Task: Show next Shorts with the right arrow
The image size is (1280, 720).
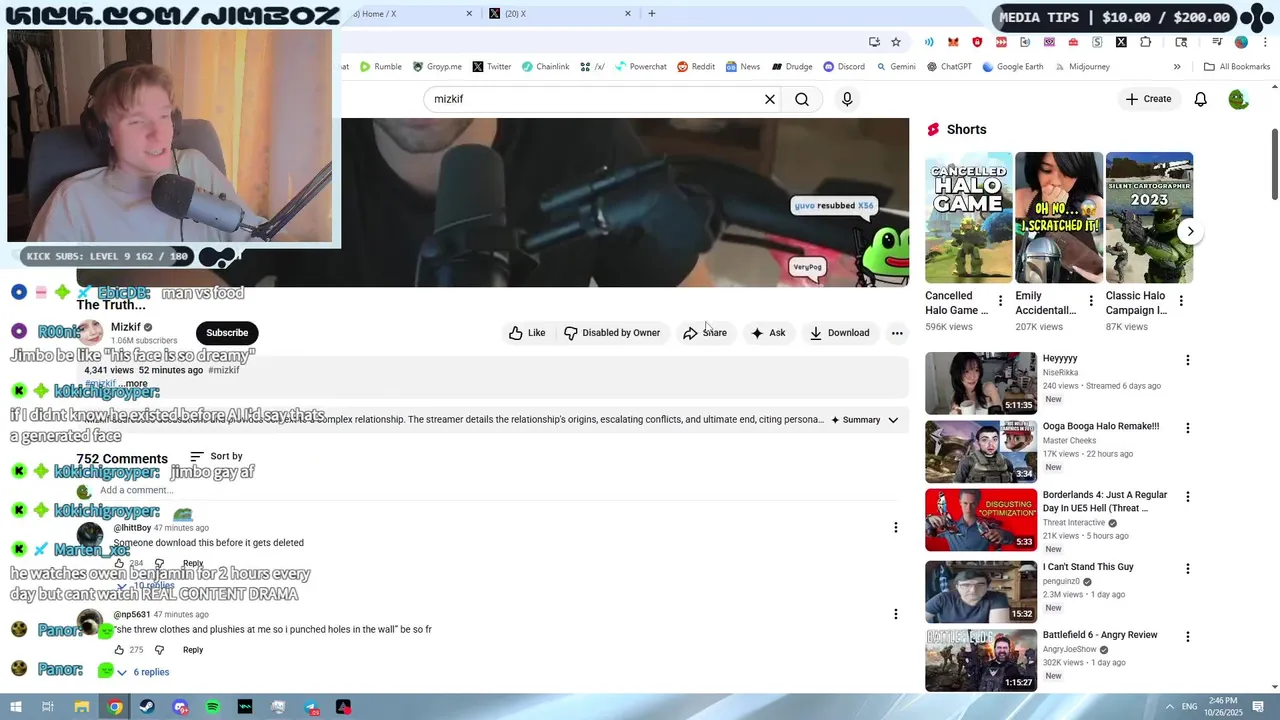Action: click(1190, 231)
